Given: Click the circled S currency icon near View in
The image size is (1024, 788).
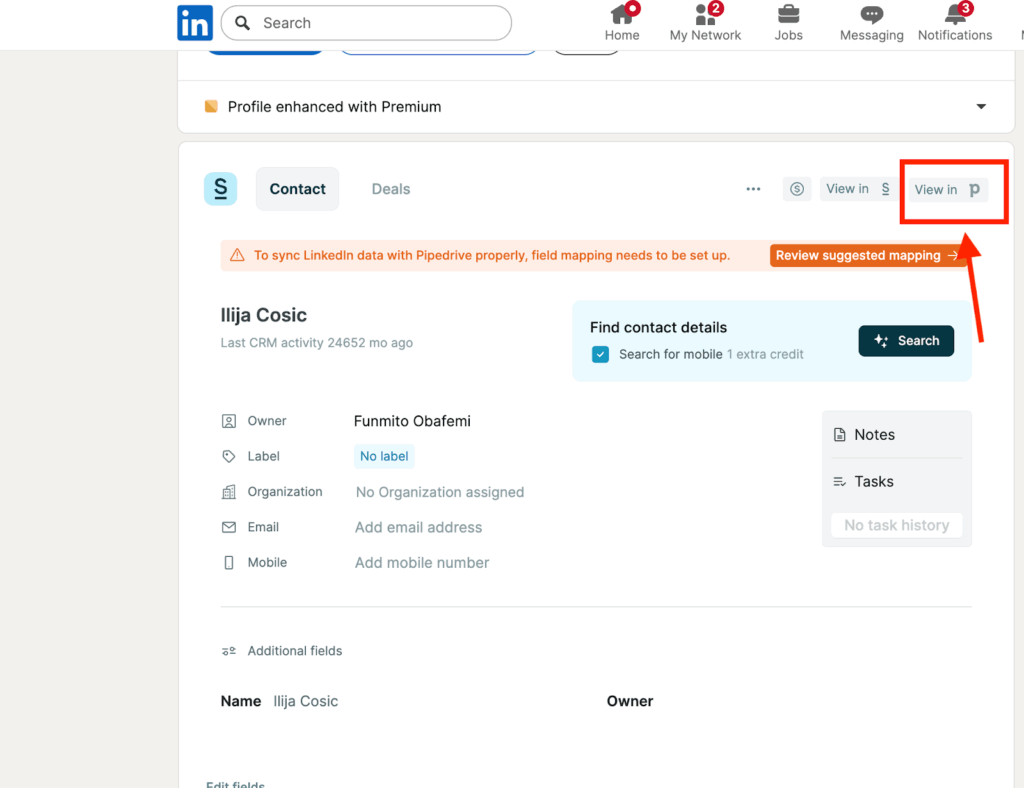Looking at the screenshot, I should coord(796,188).
